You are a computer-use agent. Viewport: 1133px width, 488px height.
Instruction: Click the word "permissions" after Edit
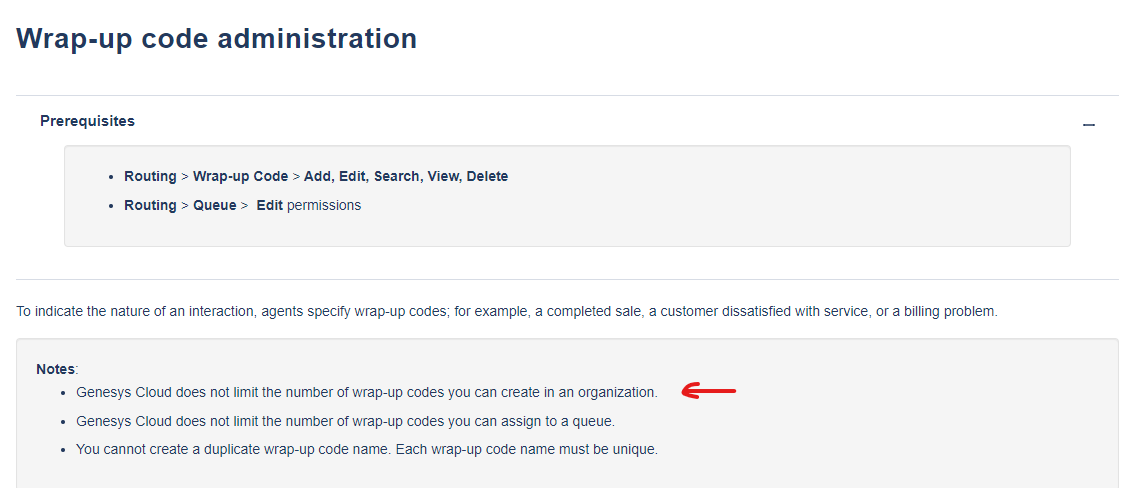[324, 205]
